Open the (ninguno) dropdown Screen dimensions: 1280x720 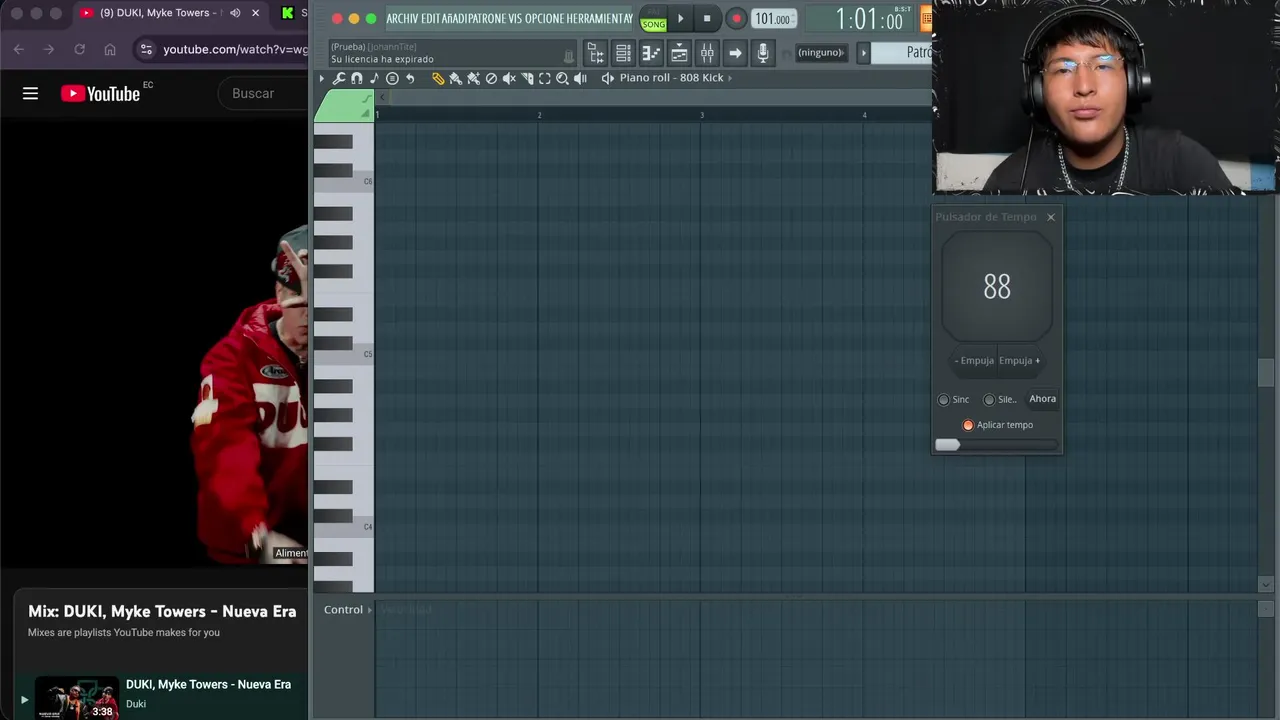click(821, 53)
